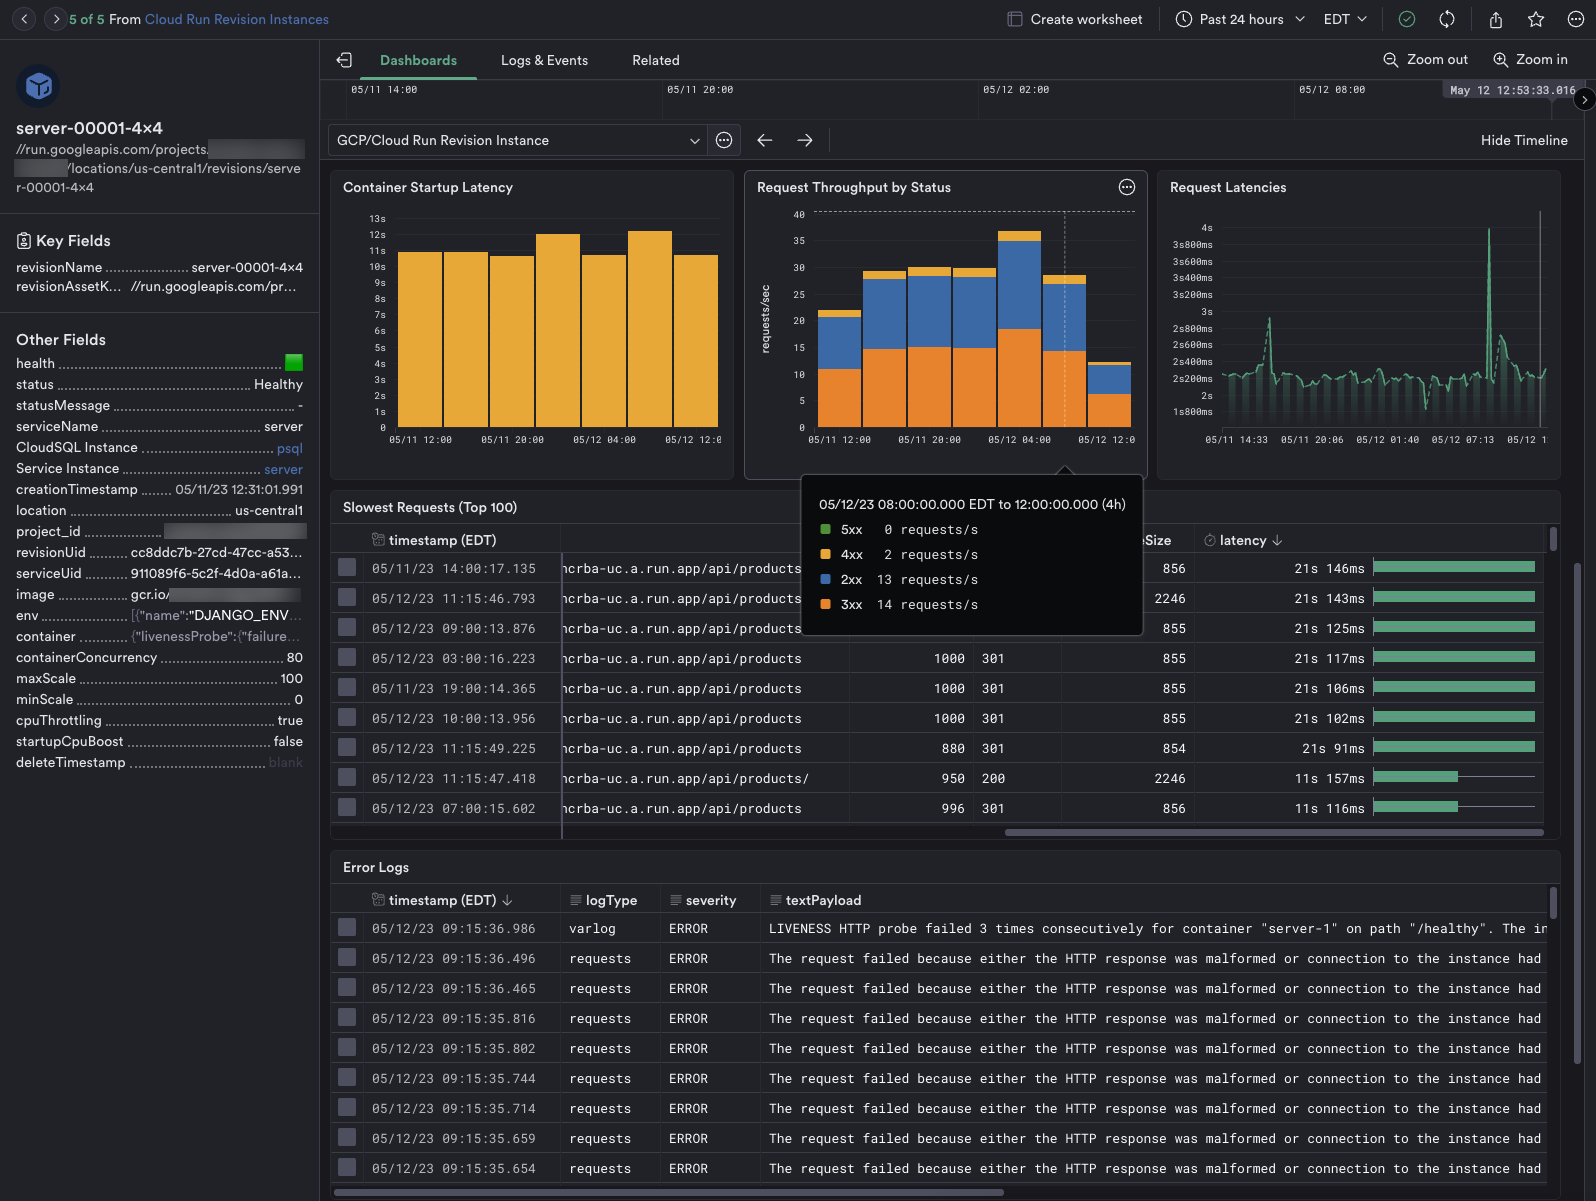
Task: Click logType column type icon
Action: (576, 900)
